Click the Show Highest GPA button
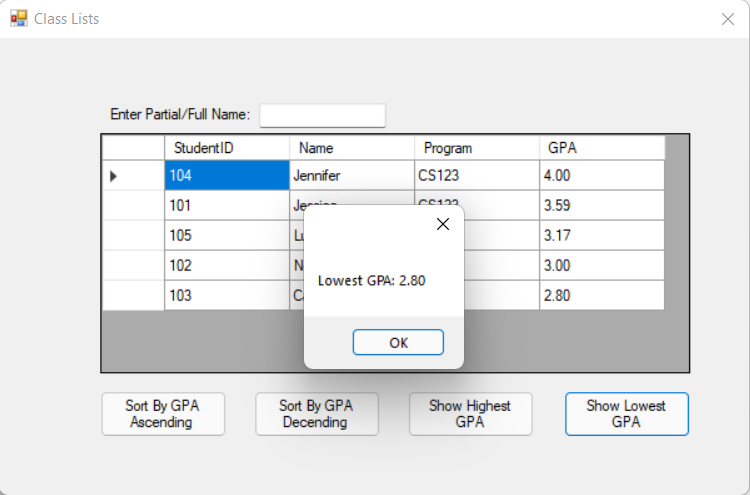The width and height of the screenshot is (750, 495). 470,414
